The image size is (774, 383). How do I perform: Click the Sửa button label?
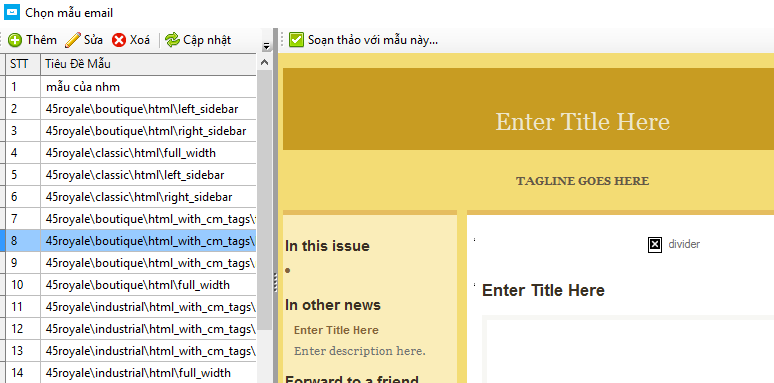[x=93, y=40]
